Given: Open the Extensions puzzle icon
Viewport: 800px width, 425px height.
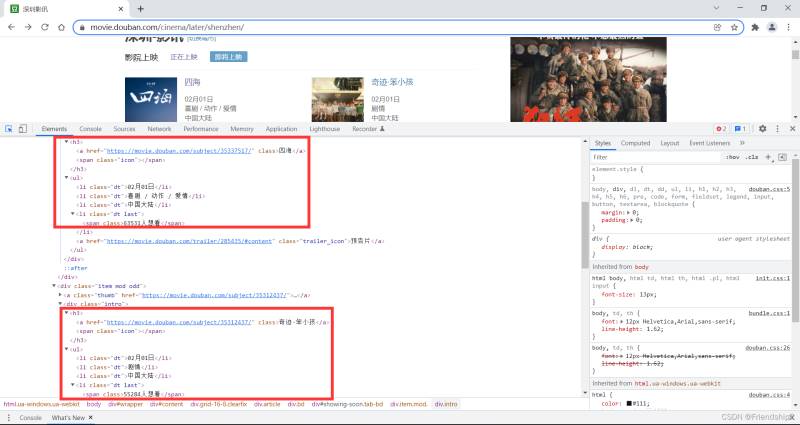Looking at the screenshot, I should click(755, 28).
